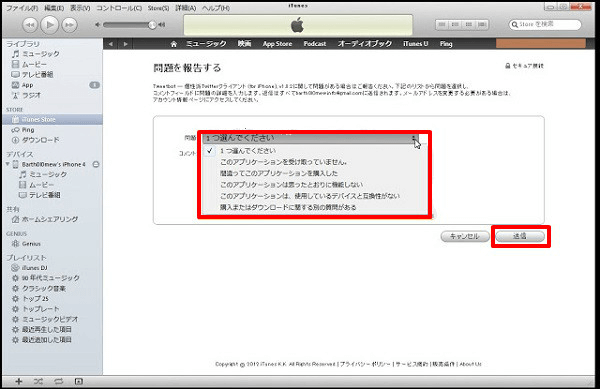Click the Store search field
The height and width of the screenshot is (389, 600).
pyautogui.click(x=545, y=24)
